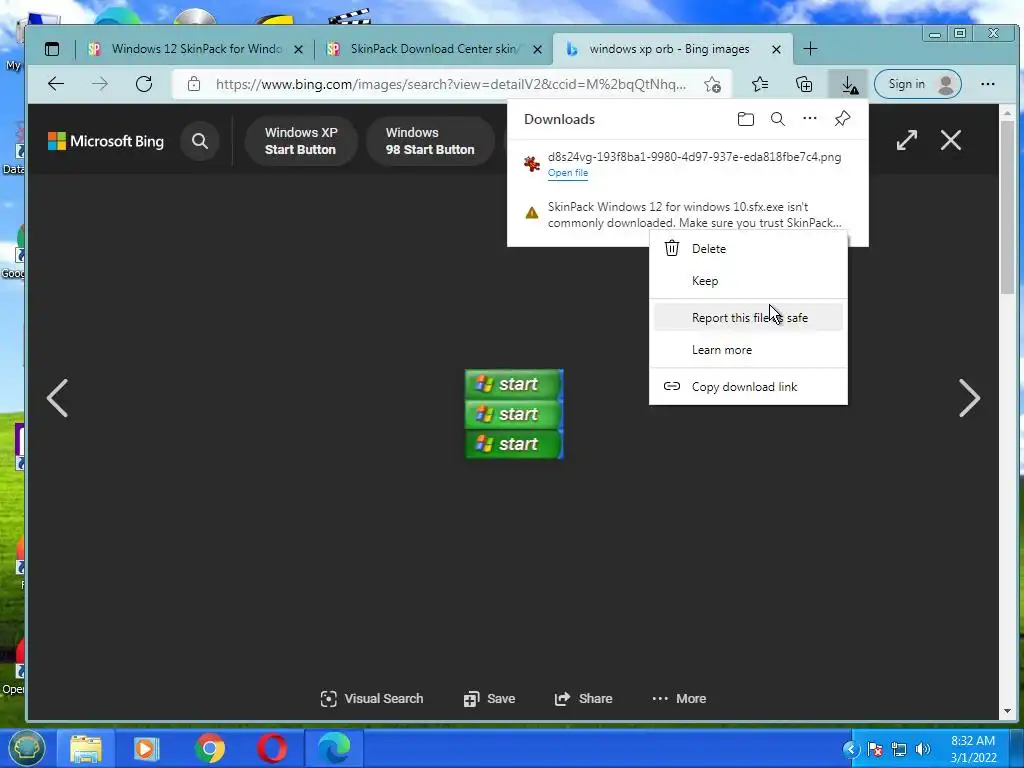Screen dimensions: 1024x768
Task: Click the start button image thumbnail
Action: [x=514, y=414]
